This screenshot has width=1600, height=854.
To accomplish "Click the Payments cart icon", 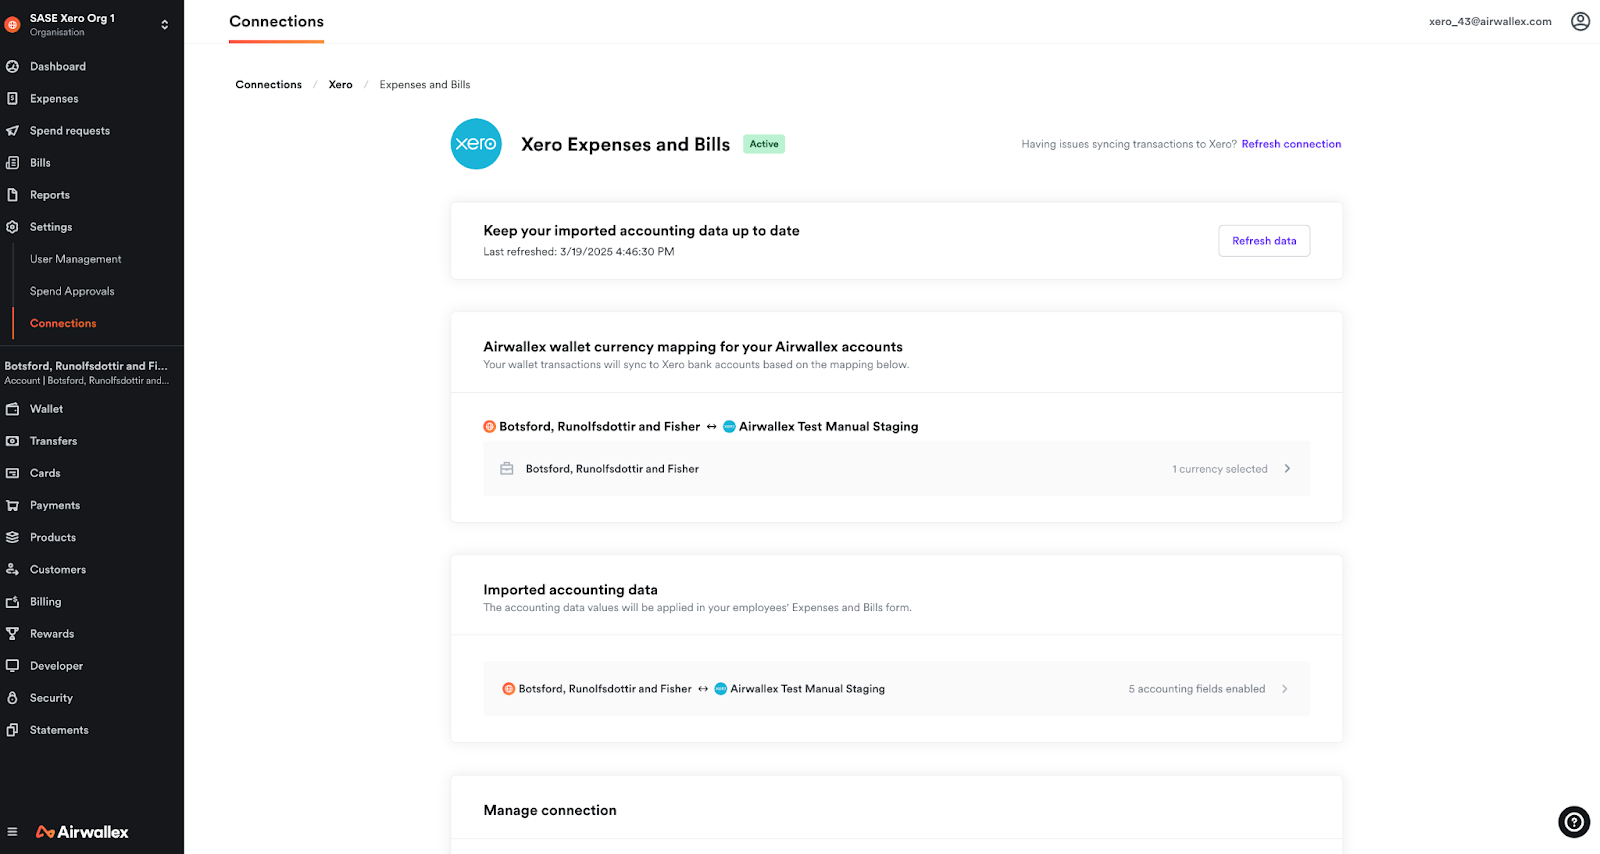I will click(x=12, y=505).
